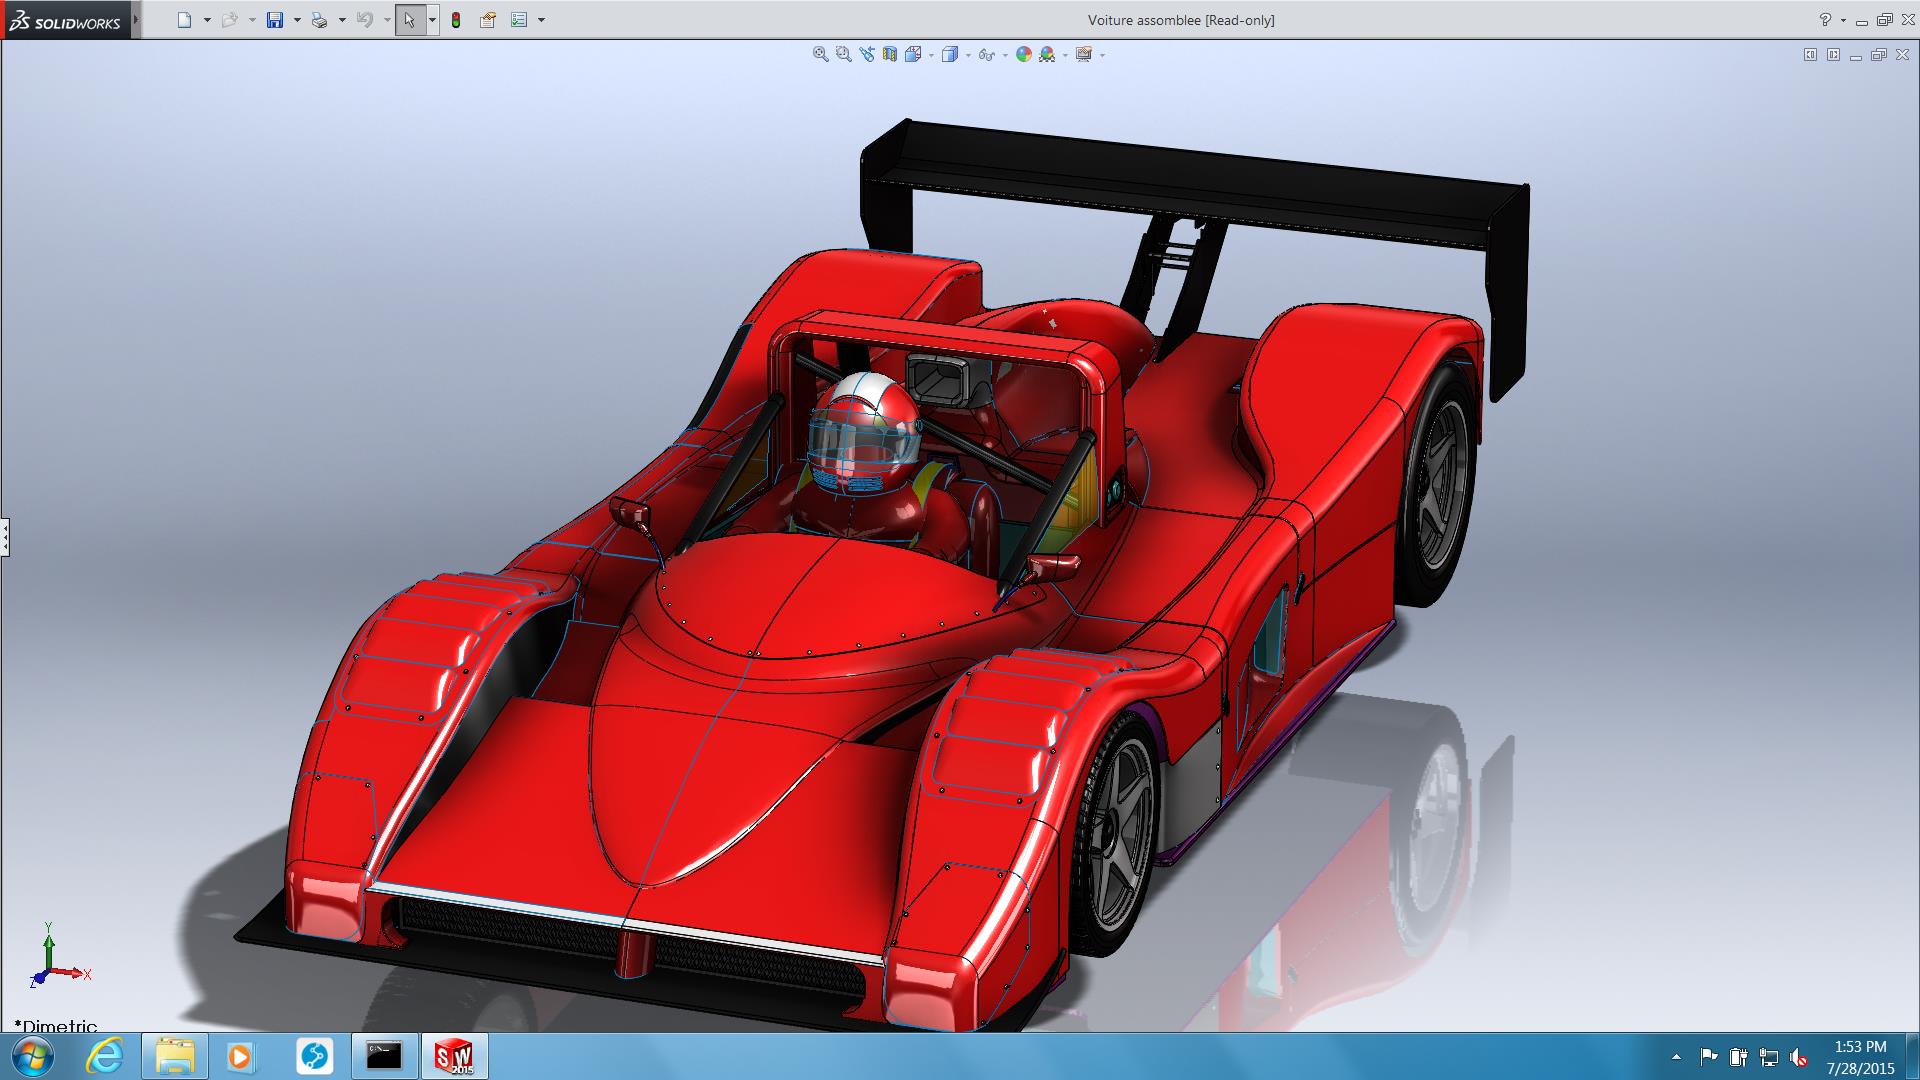The image size is (1920, 1080).
Task: Select the Zoom to Area icon
Action: [843, 55]
